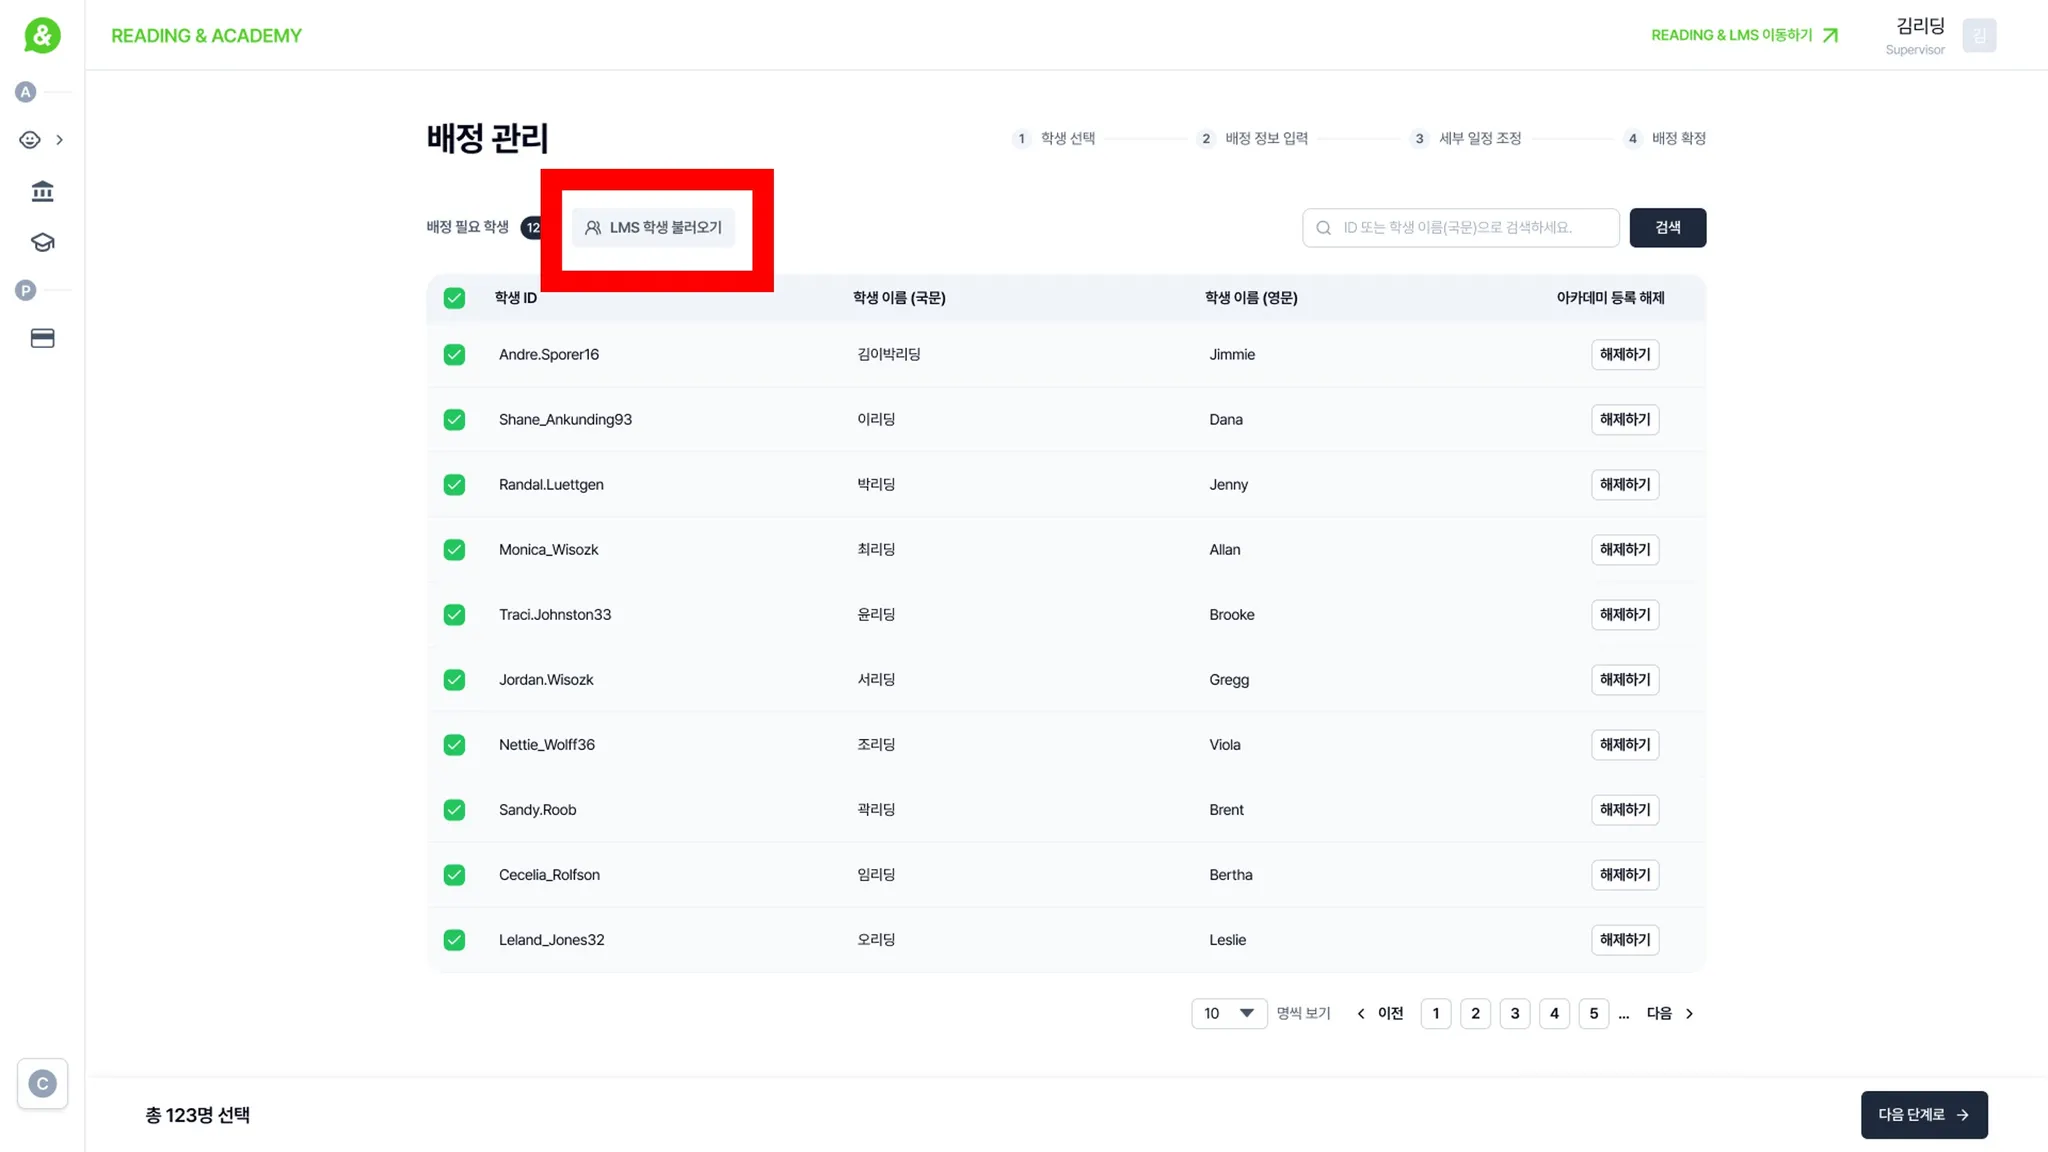
Task: Click LMS 학생 불러오기 button
Action: pyautogui.click(x=654, y=228)
